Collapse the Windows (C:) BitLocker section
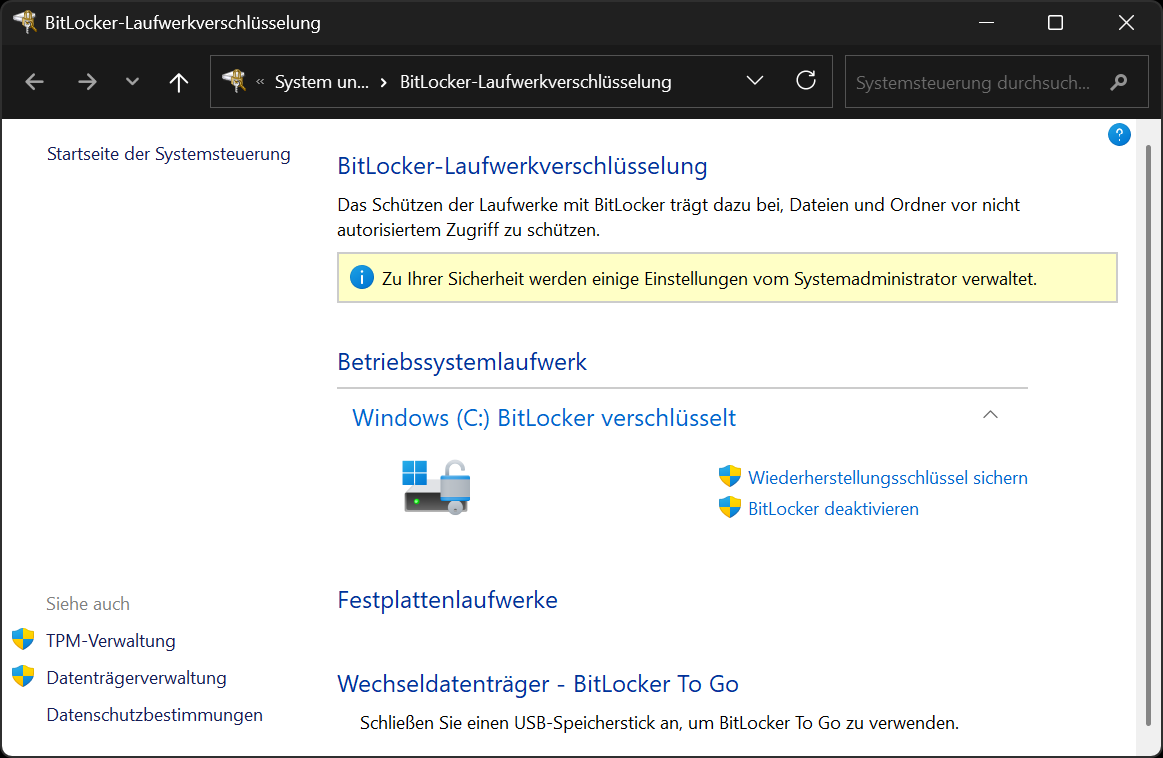1163x758 pixels. pyautogui.click(x=989, y=414)
